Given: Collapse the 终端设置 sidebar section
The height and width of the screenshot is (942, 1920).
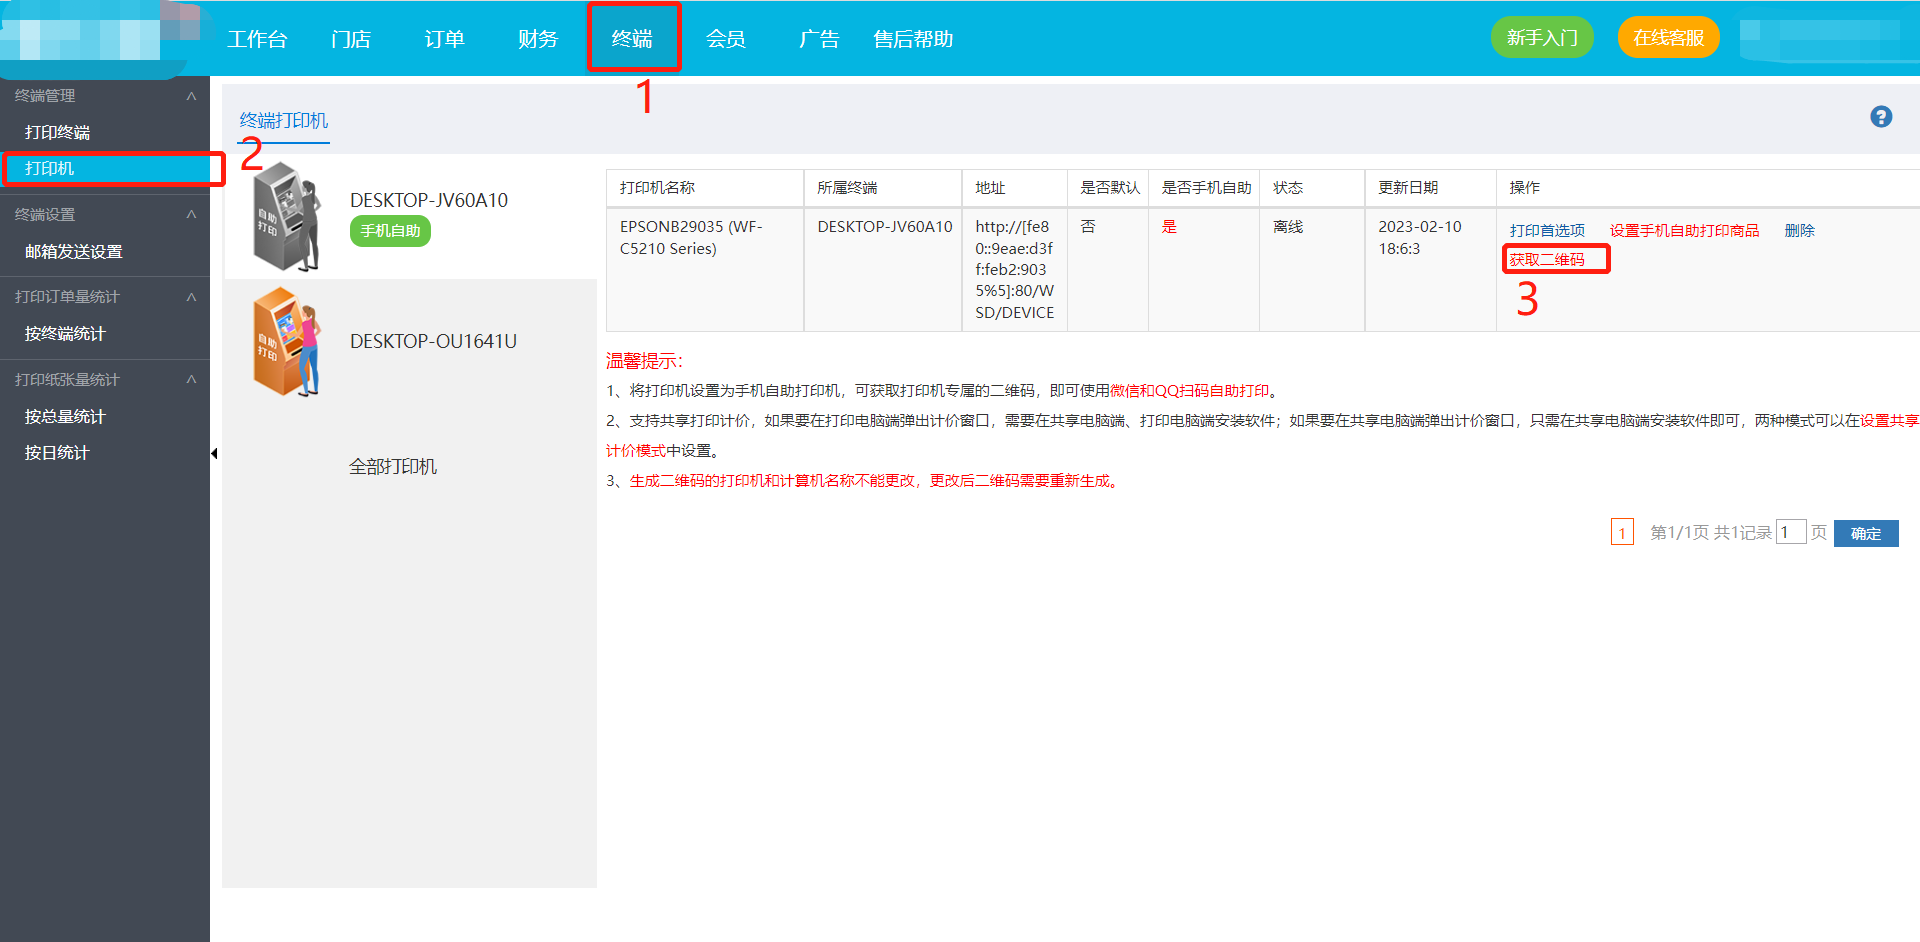Looking at the screenshot, I should (x=191, y=215).
